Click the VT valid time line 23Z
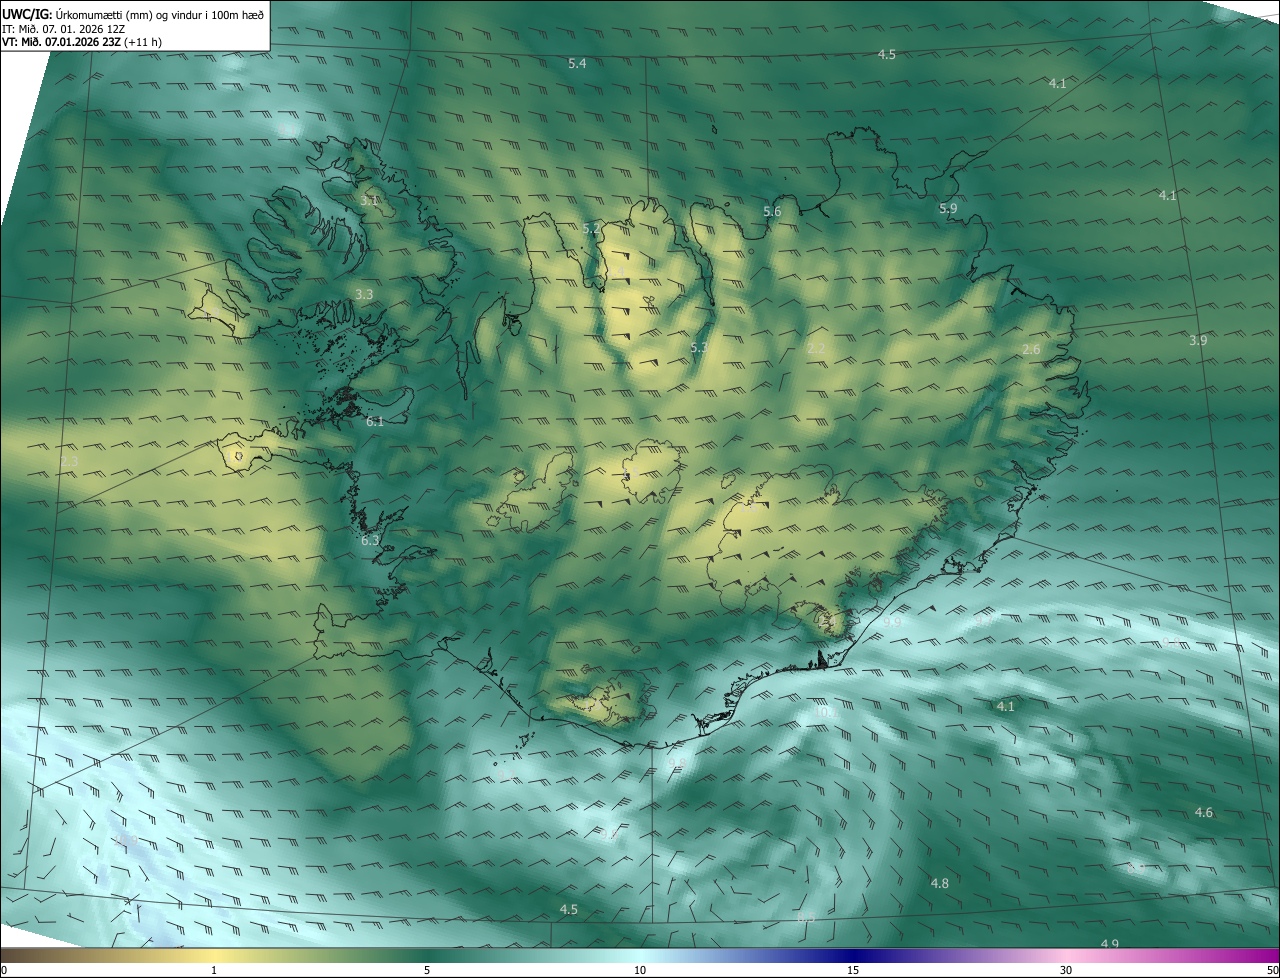This screenshot has width=1280, height=978. pos(62,42)
